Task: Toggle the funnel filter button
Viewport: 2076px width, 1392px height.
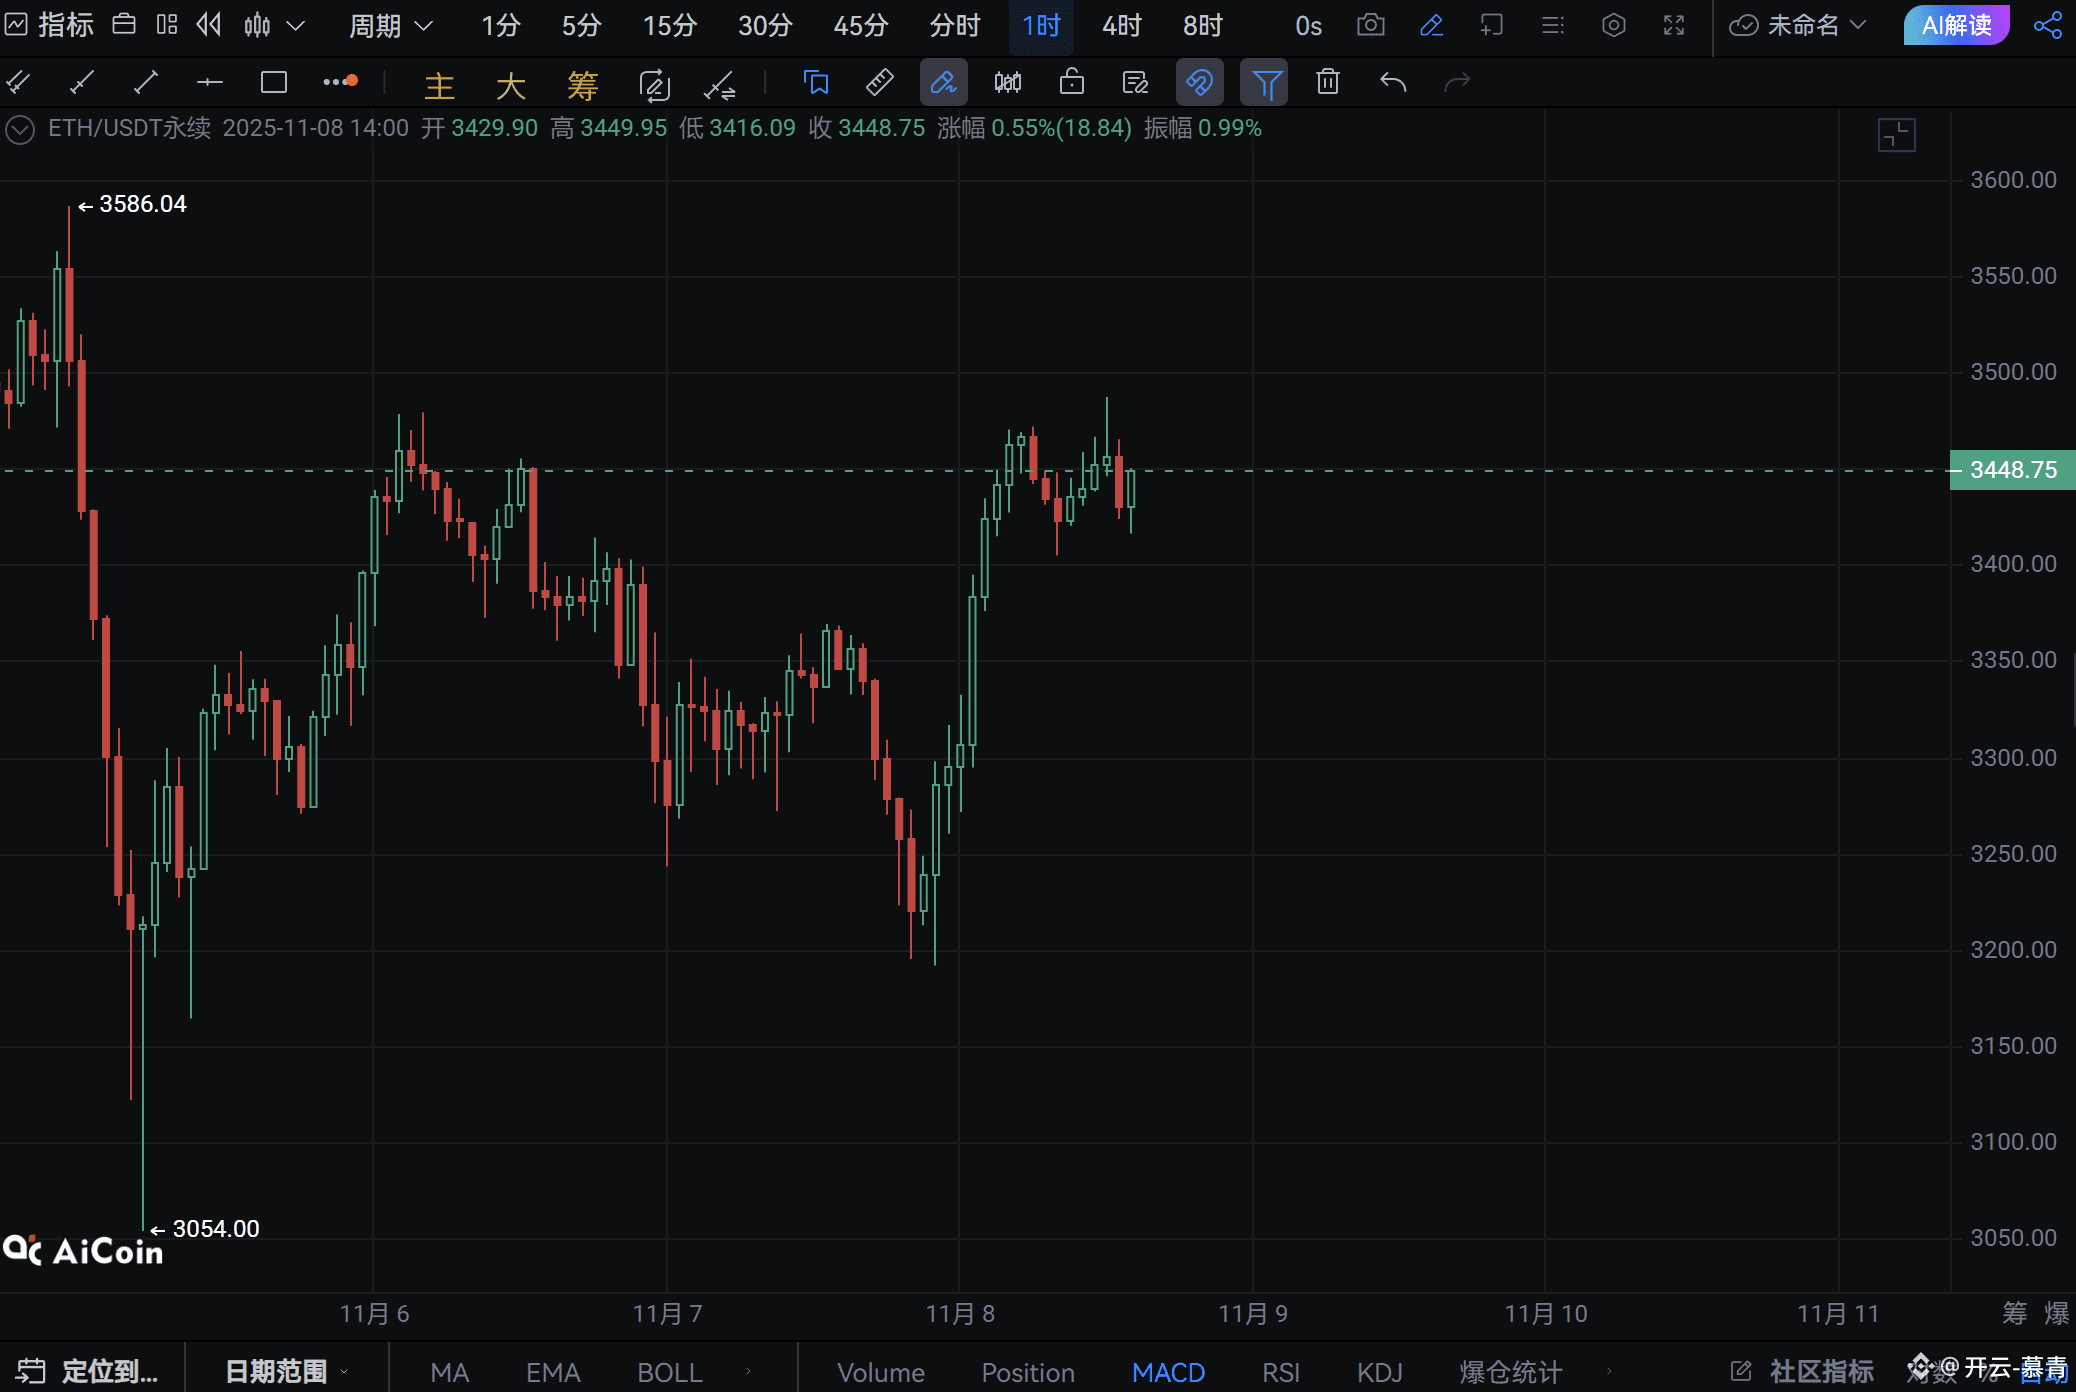Action: 1264,82
